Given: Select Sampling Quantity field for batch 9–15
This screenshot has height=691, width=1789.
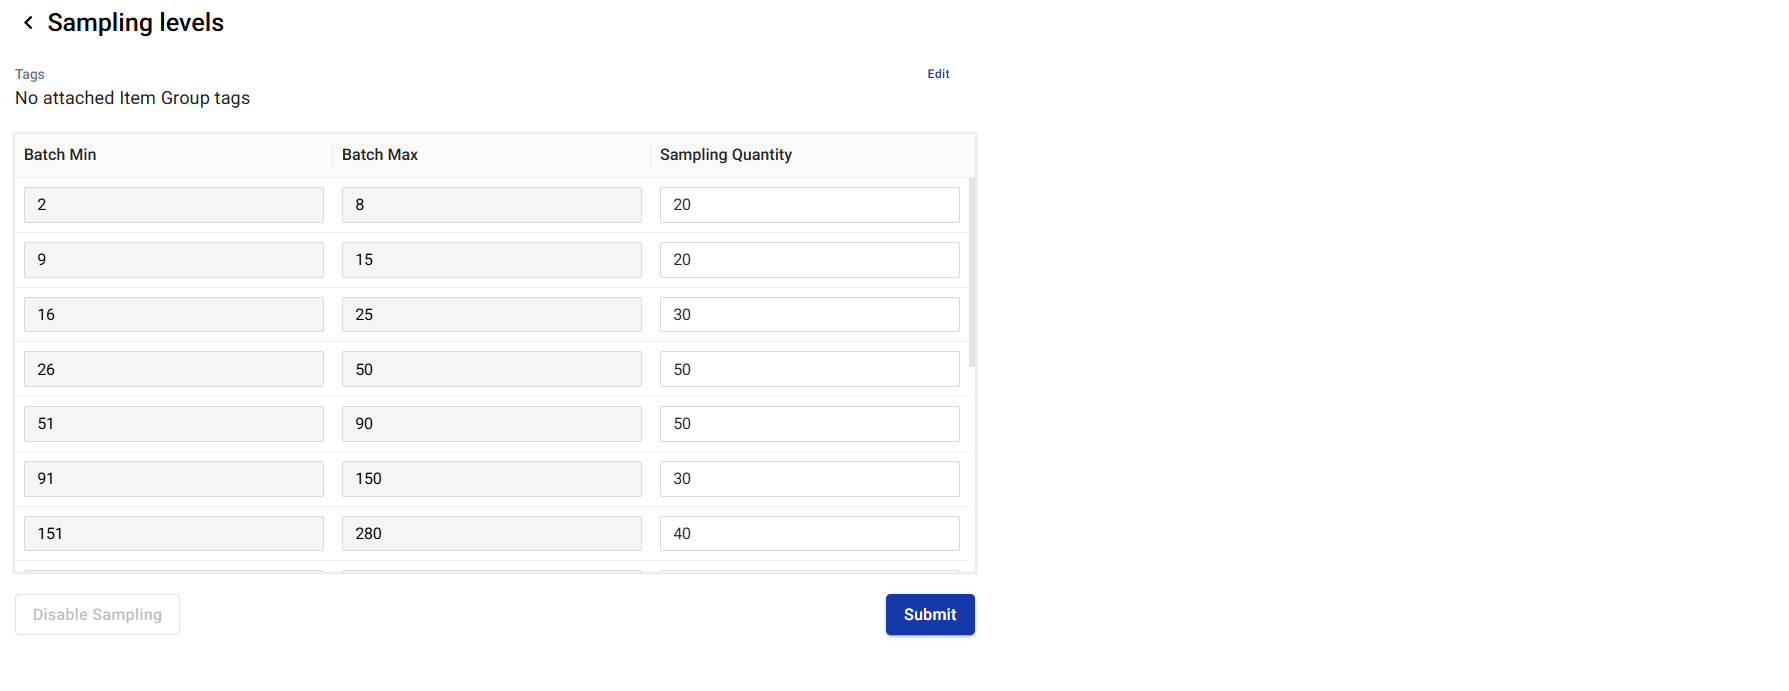Looking at the screenshot, I should click(809, 260).
